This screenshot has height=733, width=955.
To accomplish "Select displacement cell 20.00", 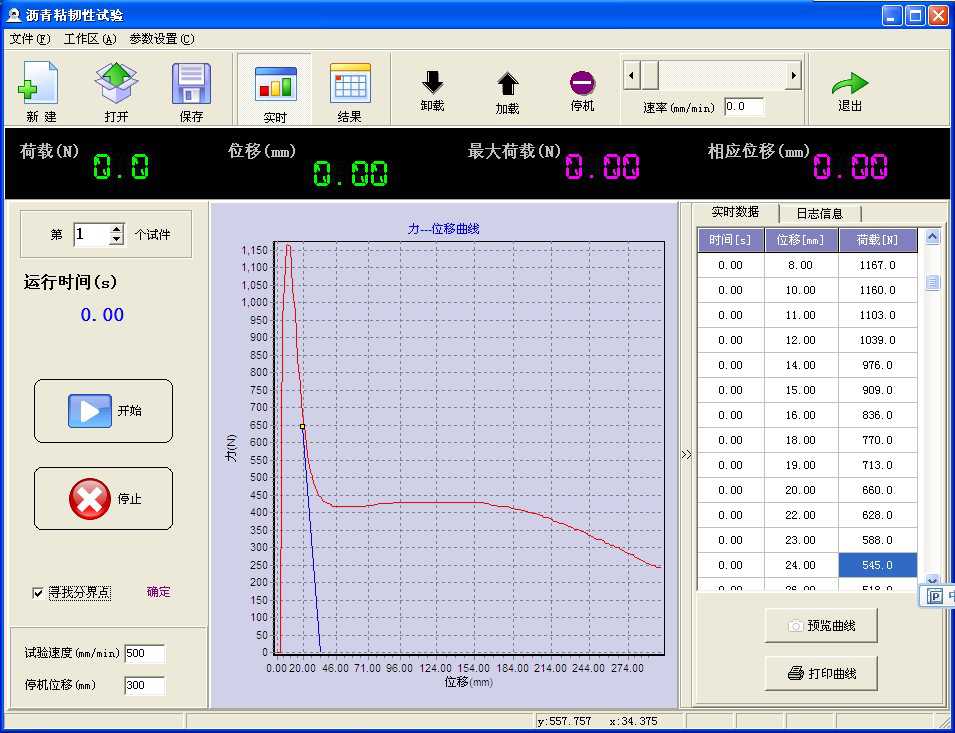I will [x=801, y=489].
